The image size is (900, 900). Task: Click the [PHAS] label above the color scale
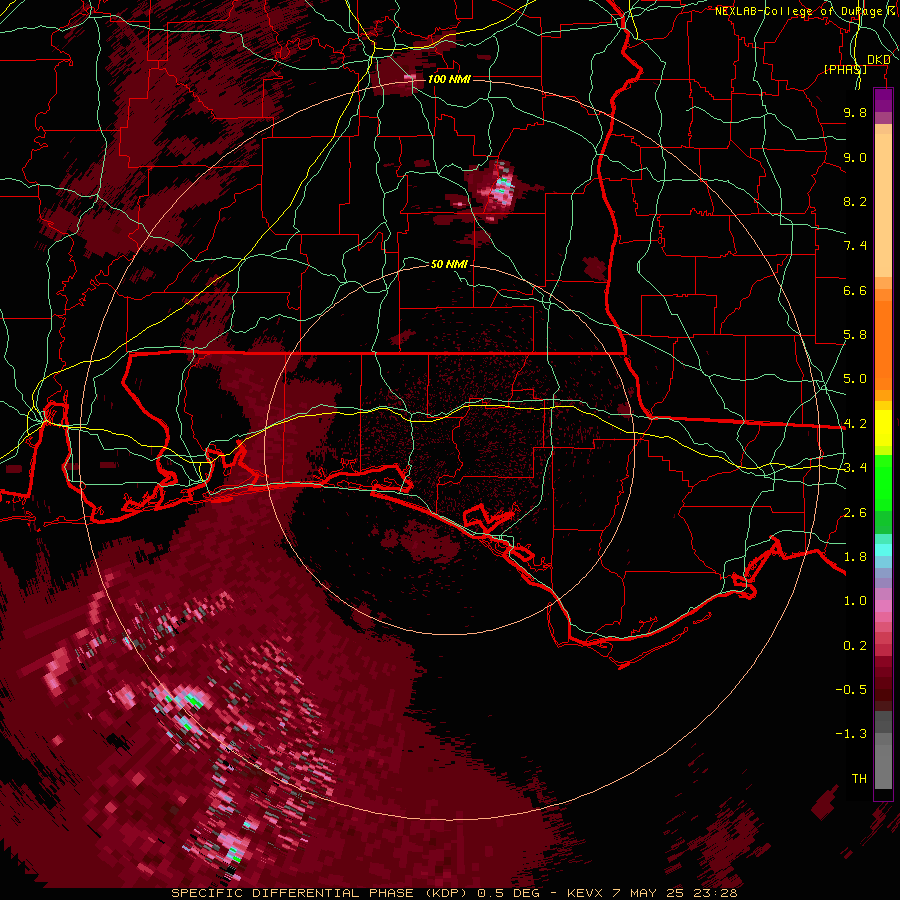pyautogui.click(x=845, y=69)
